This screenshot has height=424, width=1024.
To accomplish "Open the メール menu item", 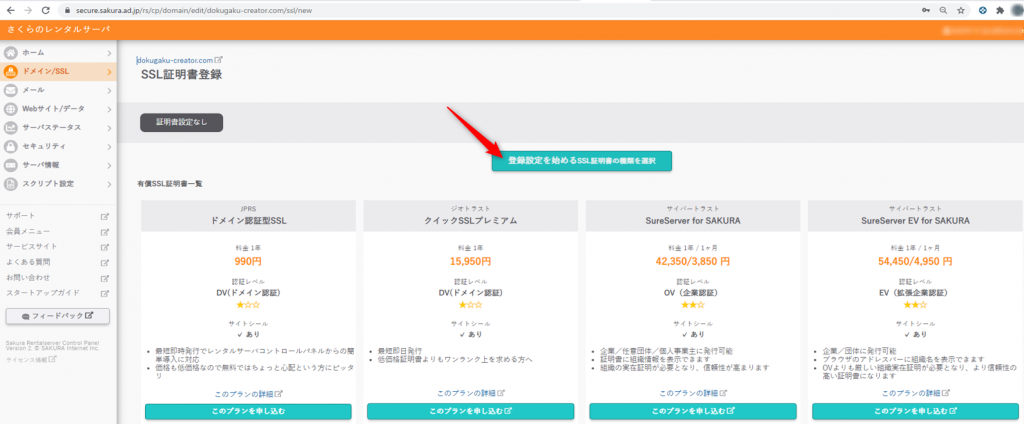I will 58,90.
